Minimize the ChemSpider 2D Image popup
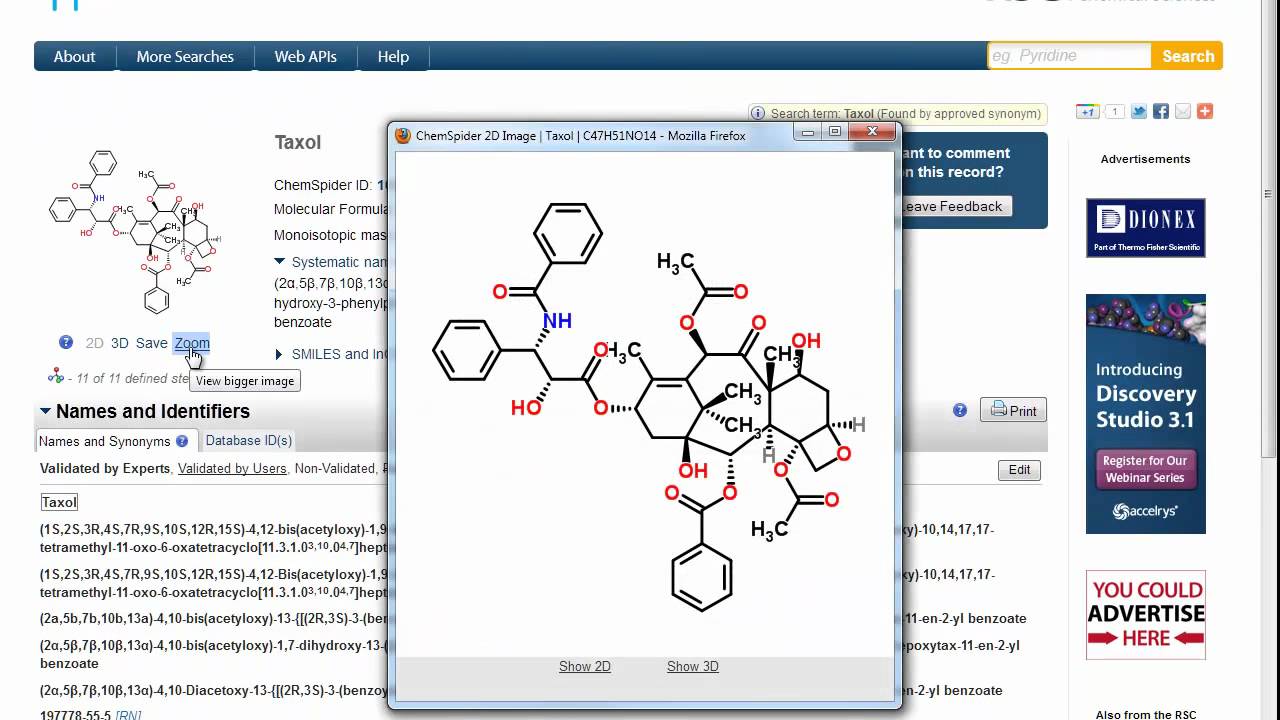Screen dimensions: 1280x720 pyautogui.click(x=809, y=131)
